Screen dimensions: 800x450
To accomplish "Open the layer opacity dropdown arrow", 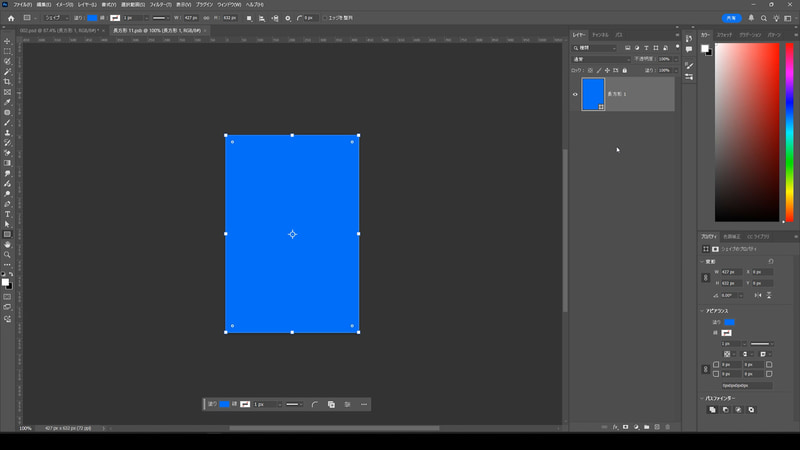I will click(676, 59).
